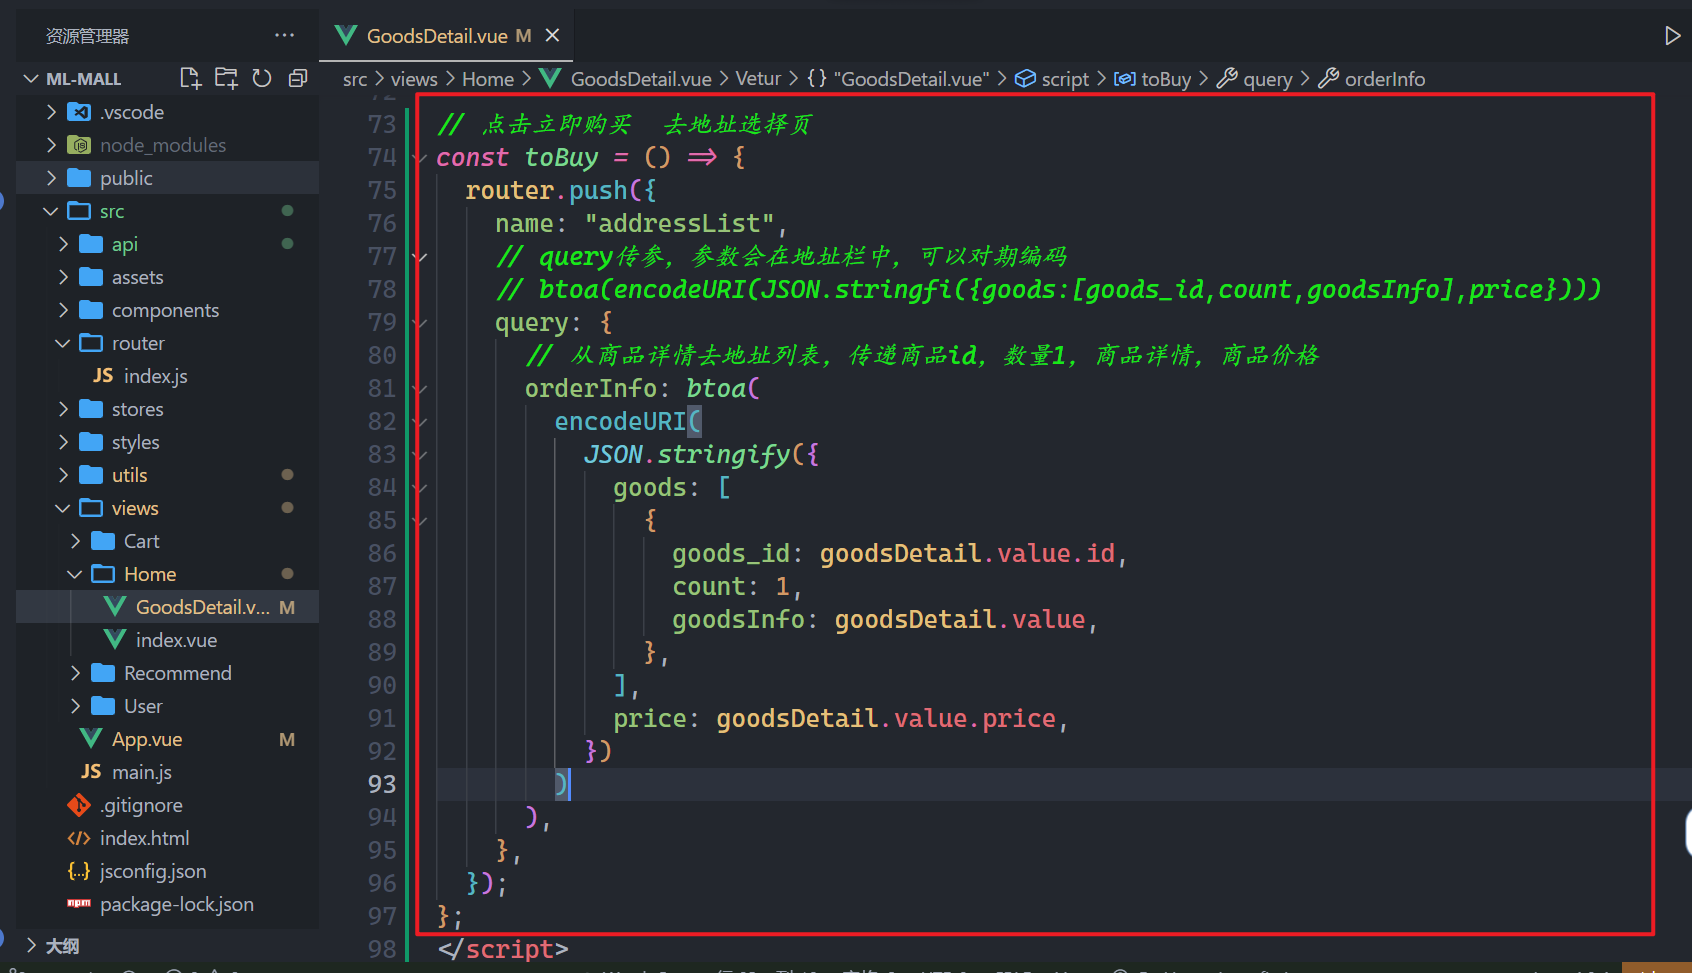This screenshot has width=1692, height=973.
Task: Collapse the router folder
Action: (x=64, y=343)
